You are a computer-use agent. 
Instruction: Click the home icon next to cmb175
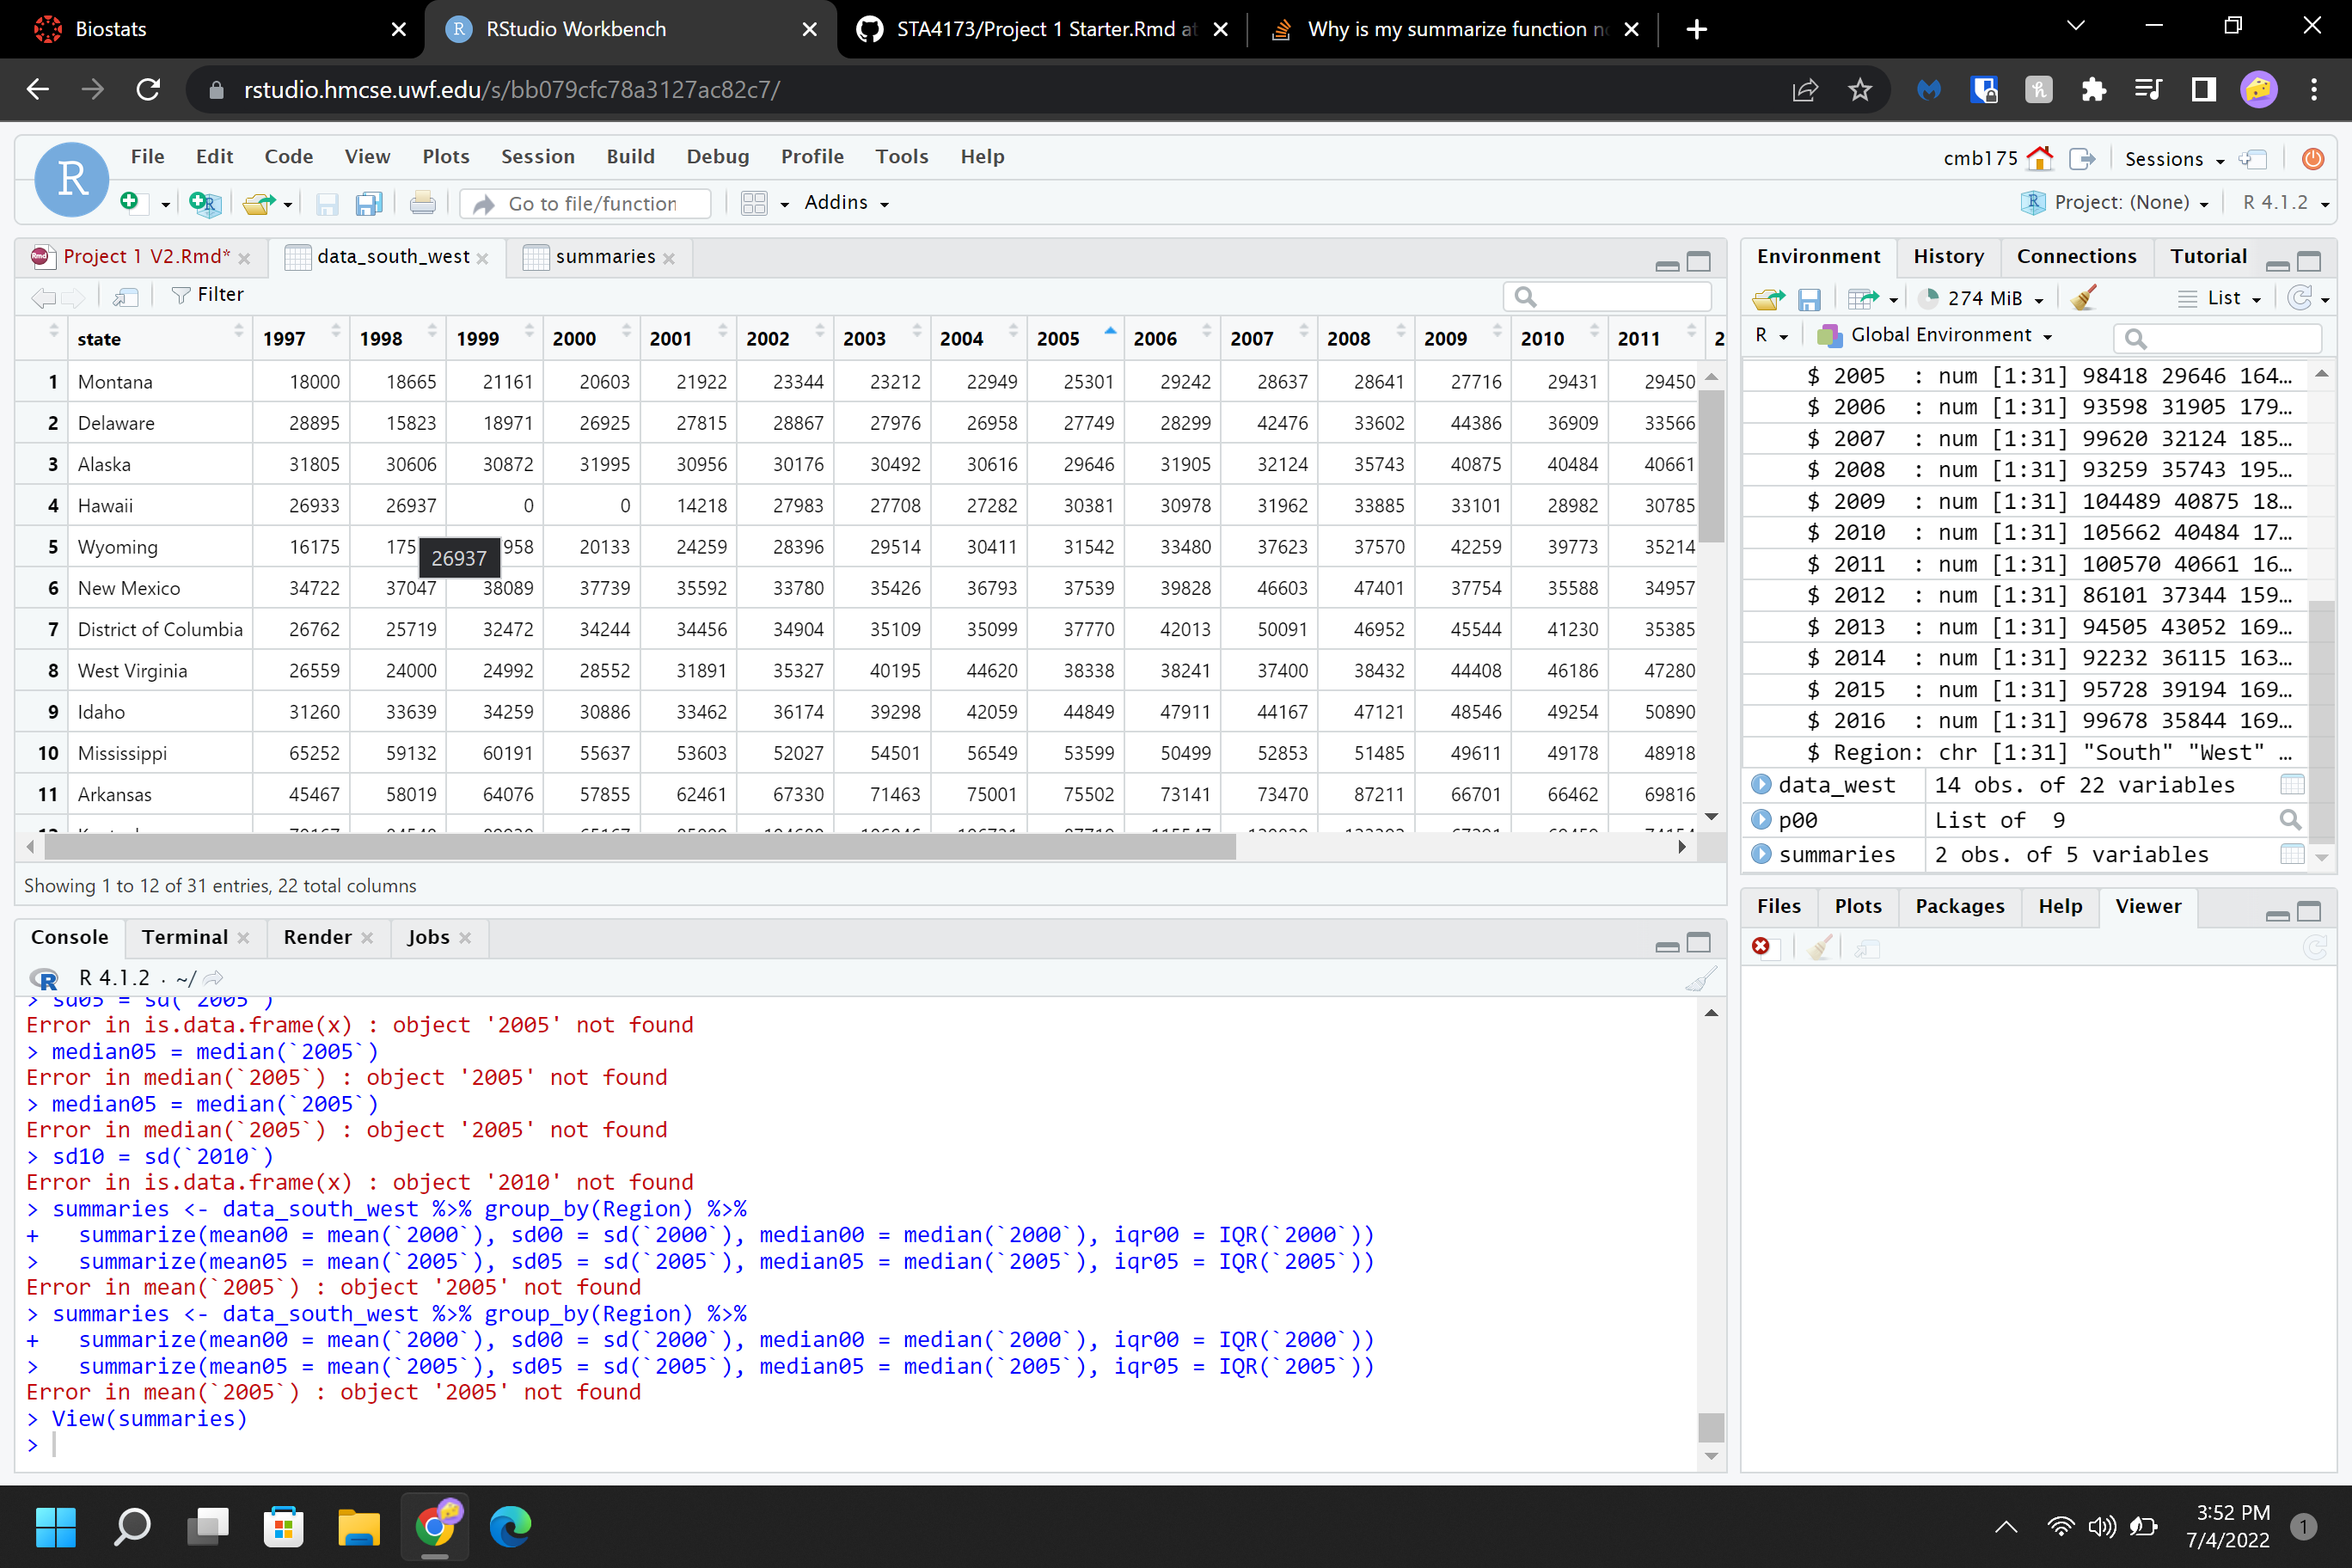coord(2039,158)
